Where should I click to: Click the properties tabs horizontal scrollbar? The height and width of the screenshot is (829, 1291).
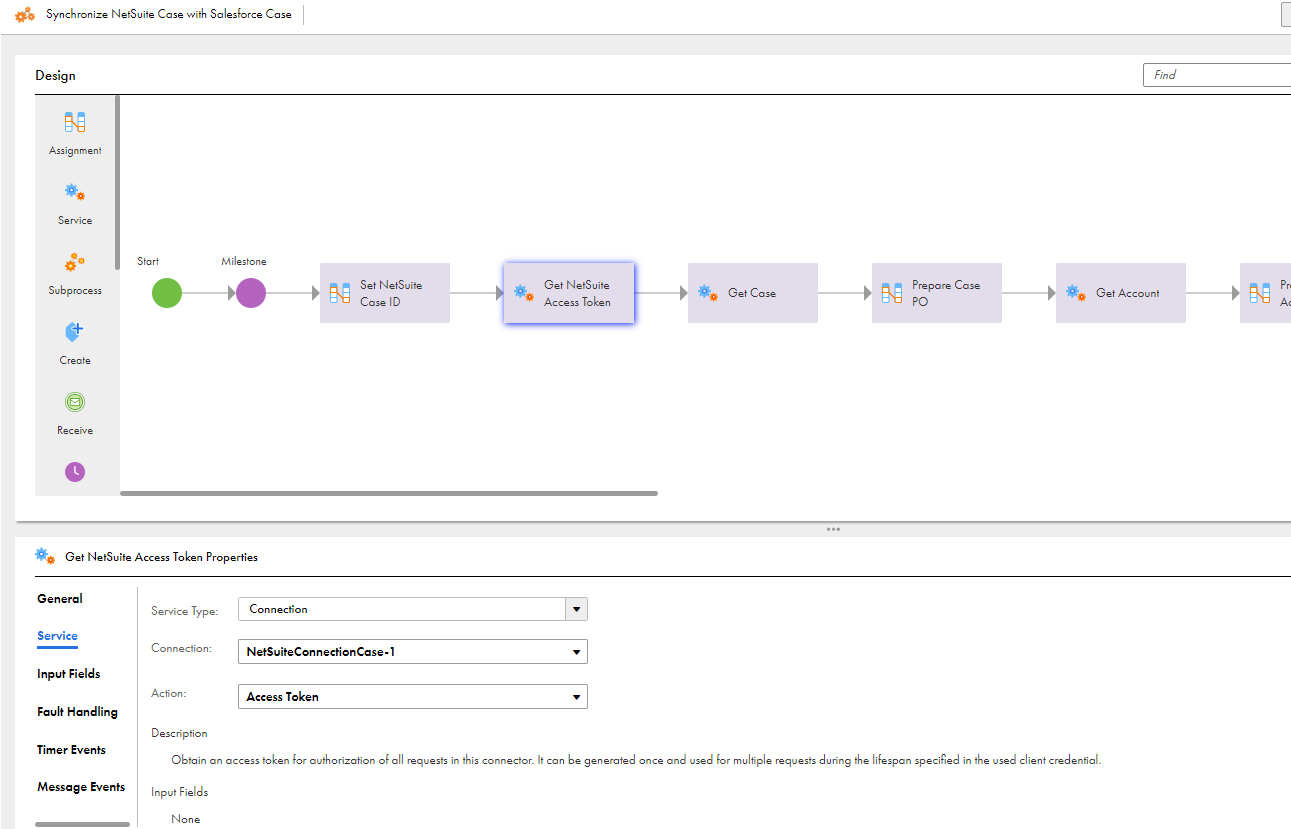[82, 824]
